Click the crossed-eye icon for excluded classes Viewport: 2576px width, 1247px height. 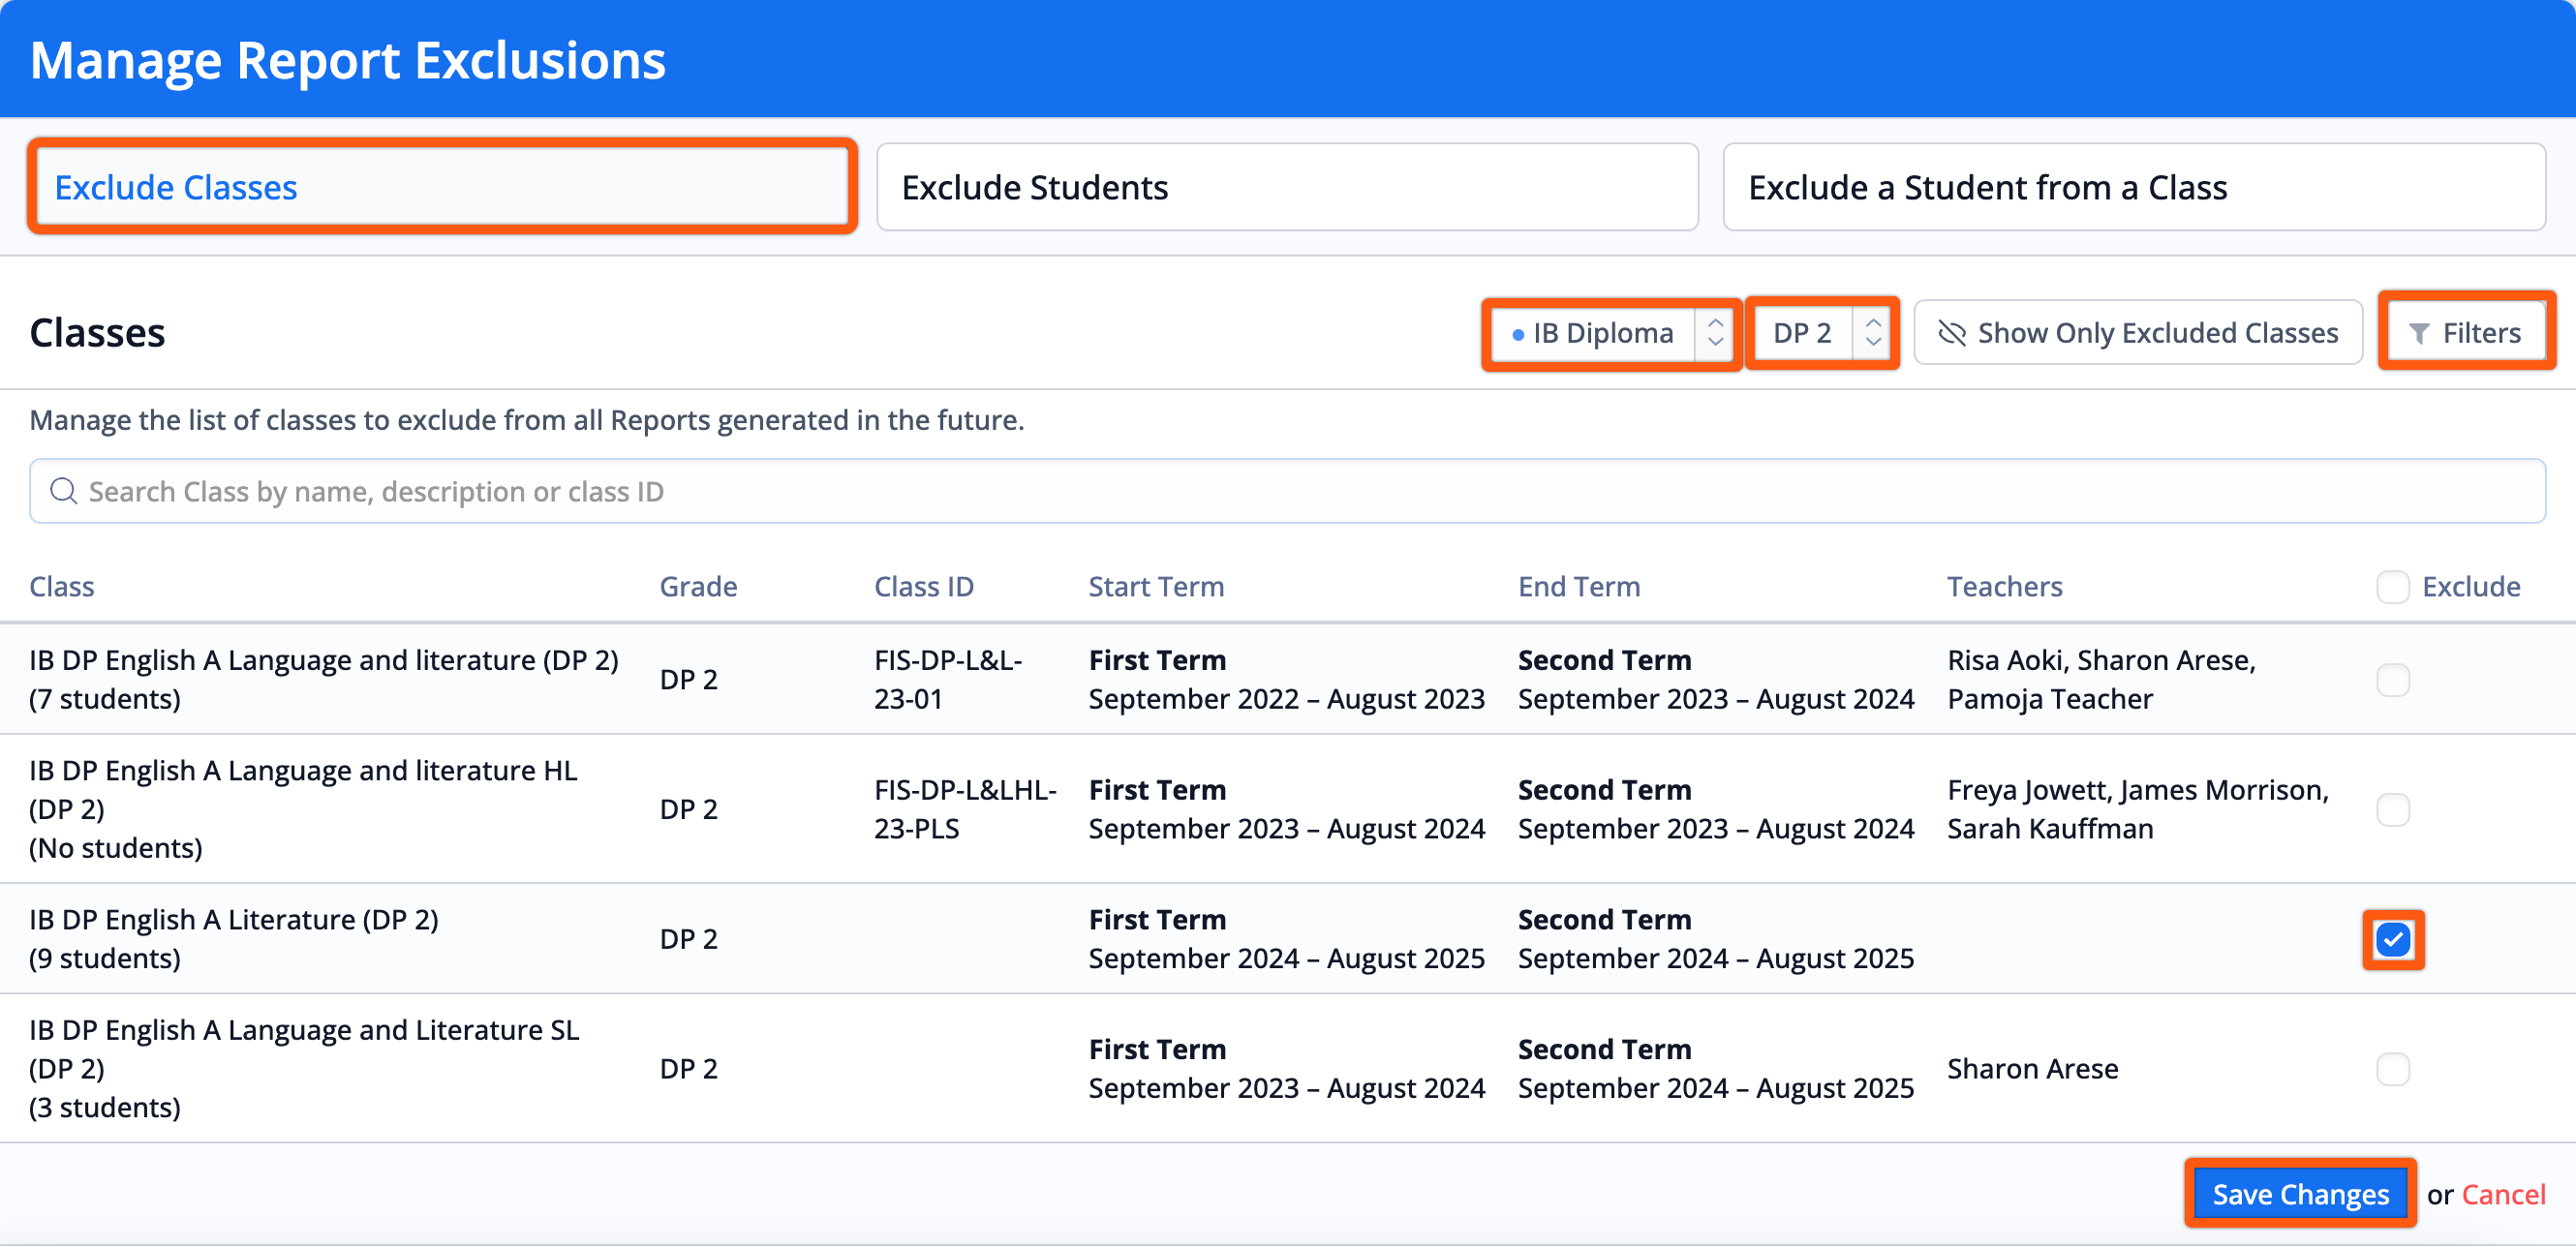1951,333
